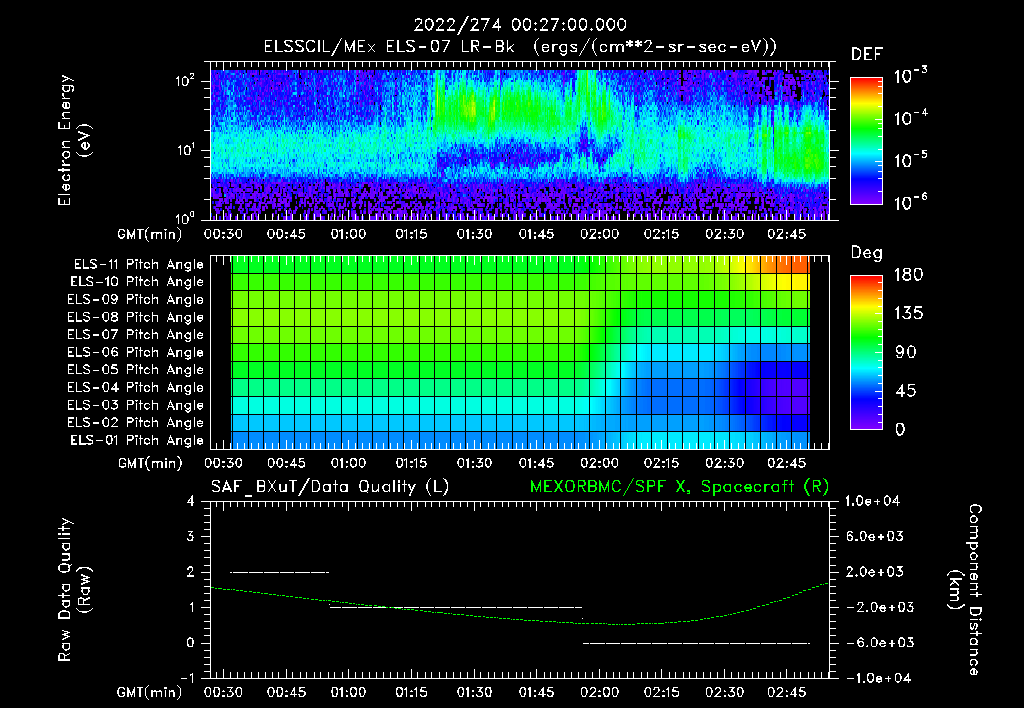Select the ELS-05 Pitch Angle row label
This screenshot has width=1024, height=708.
pos(135,370)
